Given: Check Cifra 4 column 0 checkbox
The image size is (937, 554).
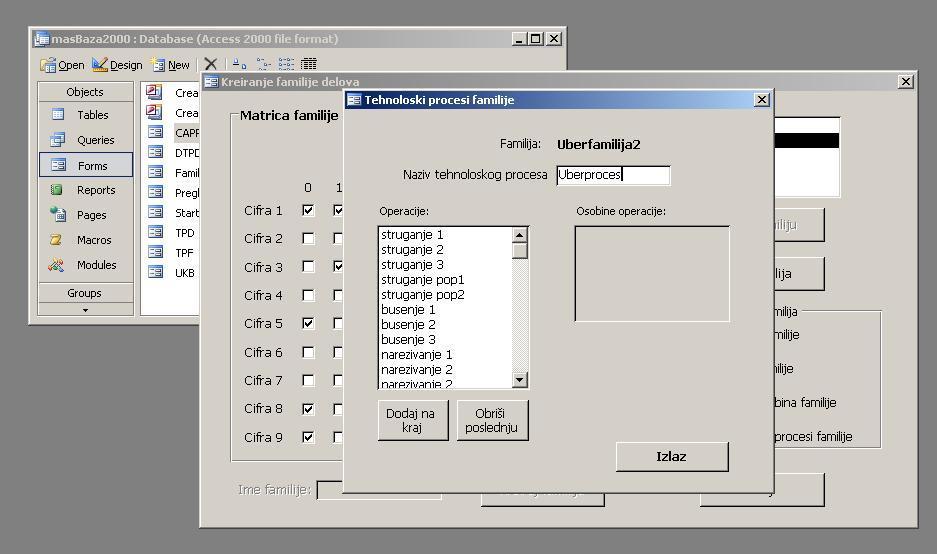Looking at the screenshot, I should [308, 295].
